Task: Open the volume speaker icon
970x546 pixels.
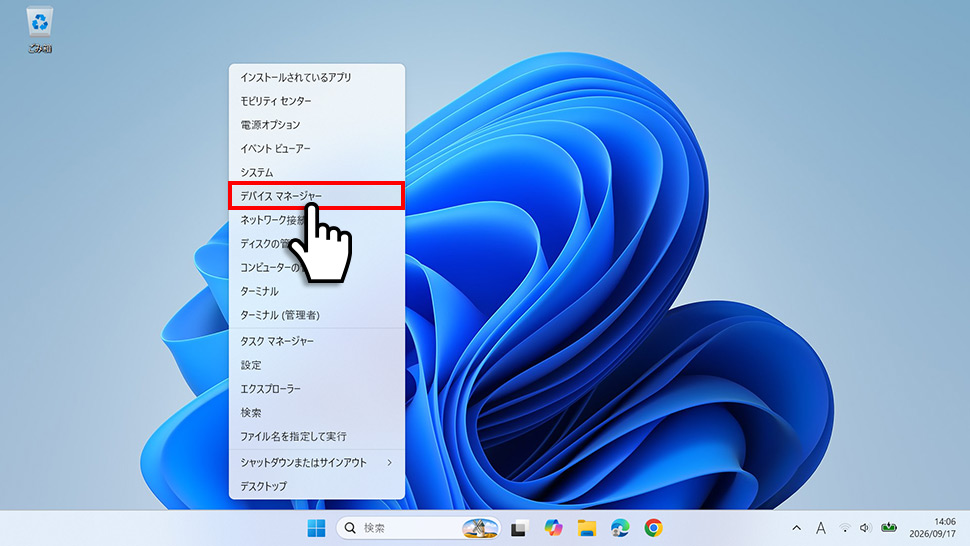Action: pyautogui.click(x=865, y=528)
